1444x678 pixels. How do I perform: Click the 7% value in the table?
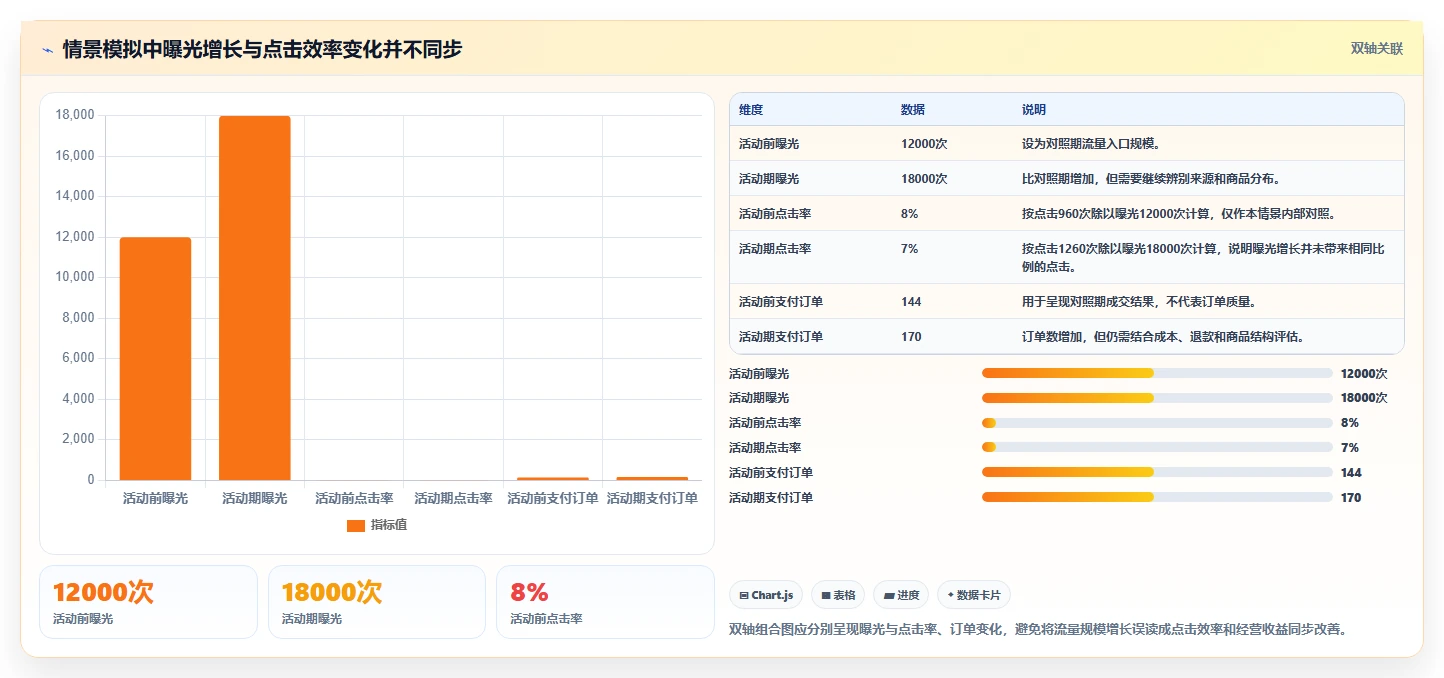(910, 249)
